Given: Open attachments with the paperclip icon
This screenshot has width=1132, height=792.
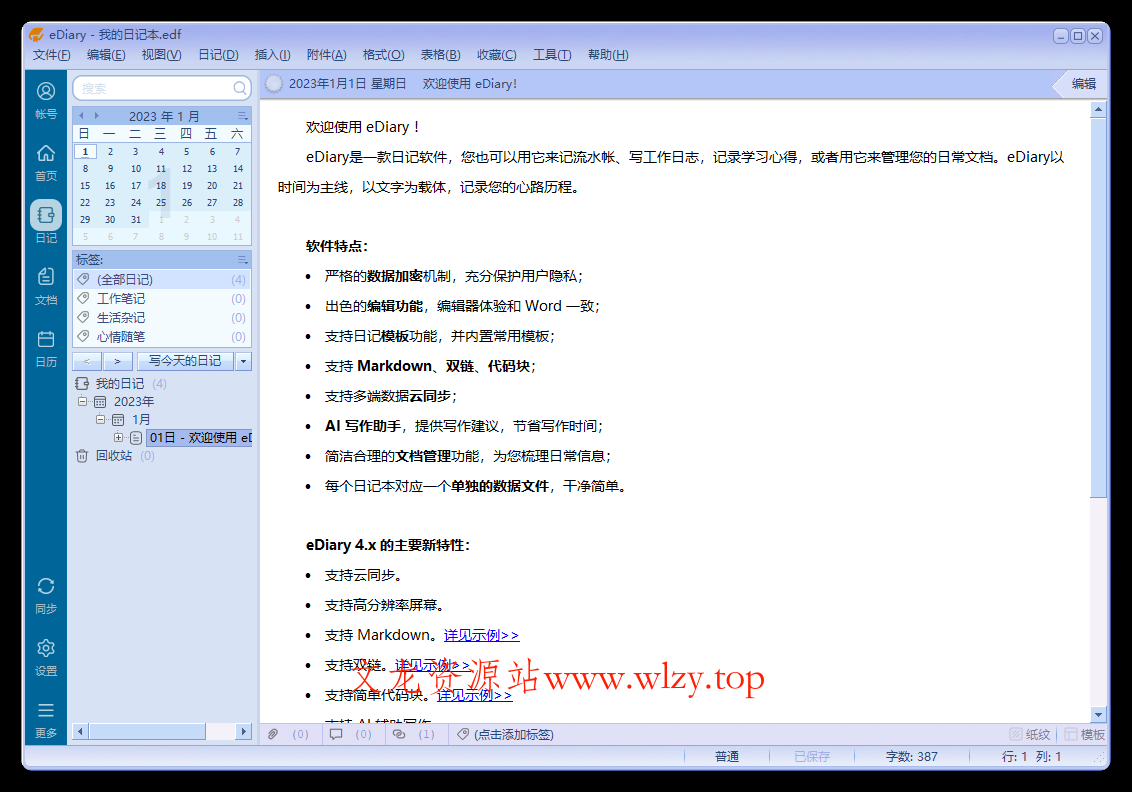Looking at the screenshot, I should [272, 733].
